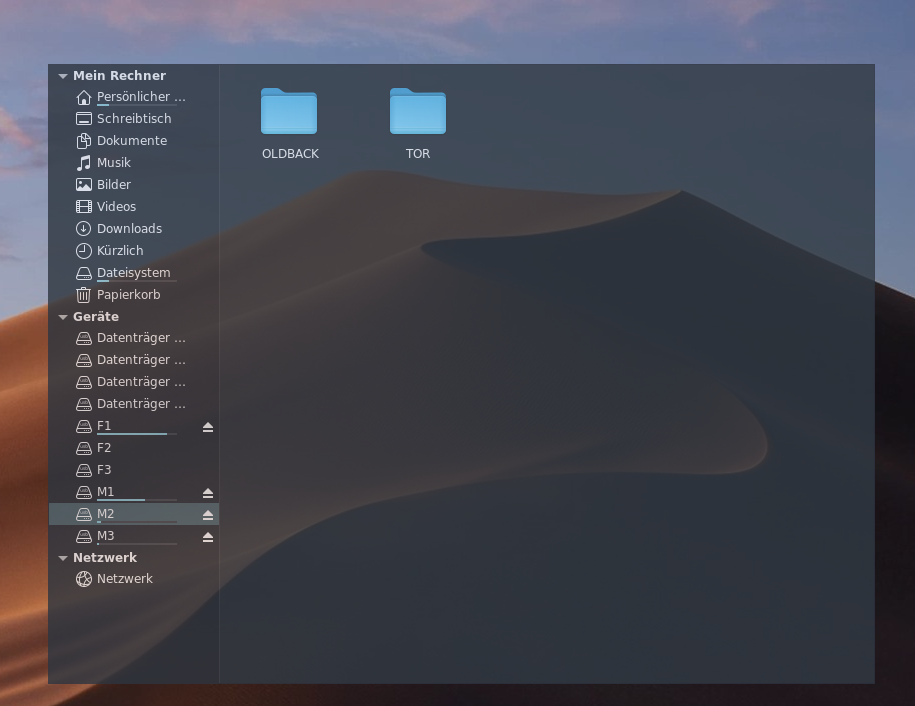
Task: Click the home icon for Persönlicher folder
Action: point(83,97)
